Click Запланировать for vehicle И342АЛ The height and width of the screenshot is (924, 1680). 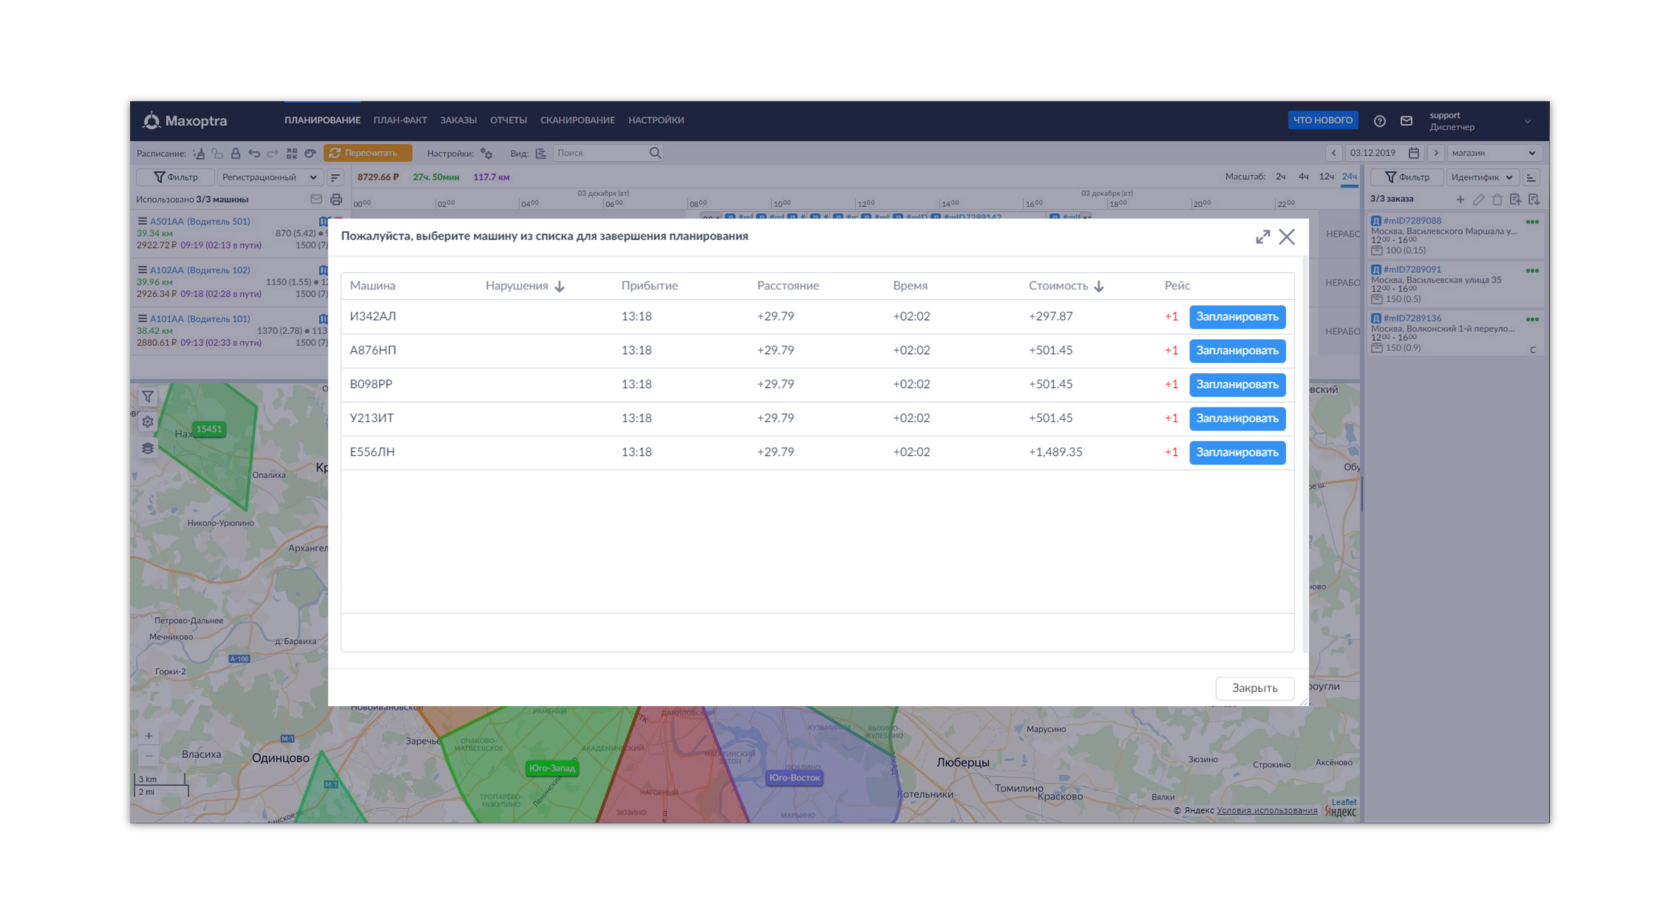tap(1237, 317)
